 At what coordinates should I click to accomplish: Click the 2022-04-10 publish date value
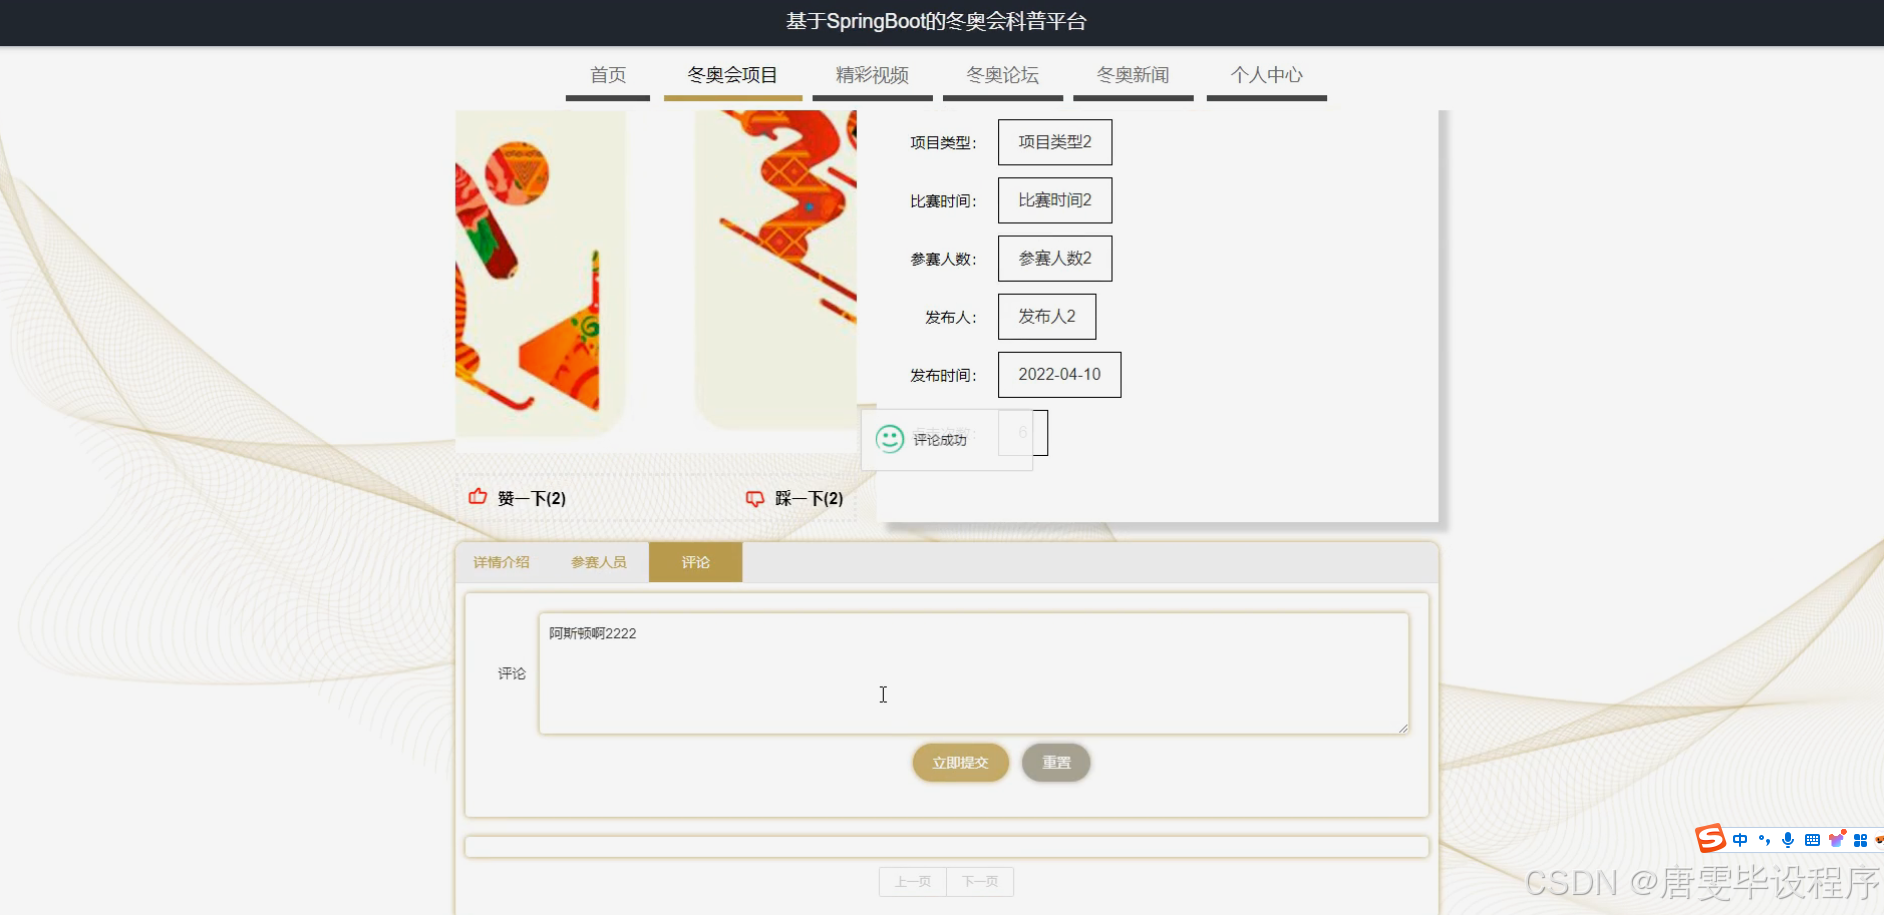point(1059,374)
